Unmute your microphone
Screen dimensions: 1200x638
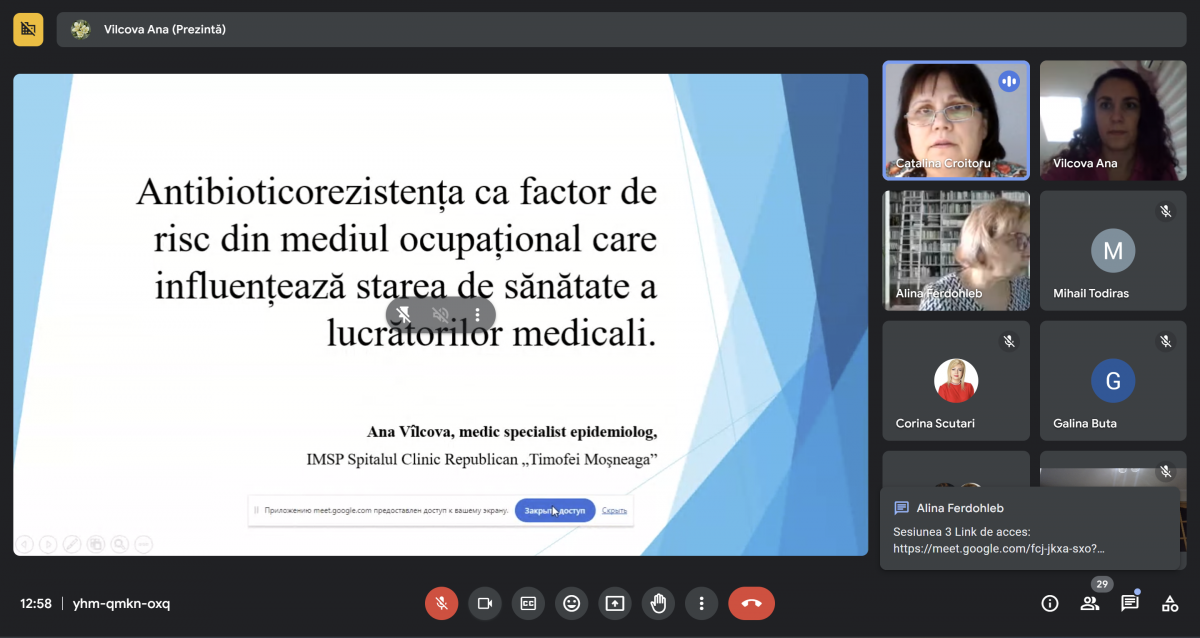(441, 603)
